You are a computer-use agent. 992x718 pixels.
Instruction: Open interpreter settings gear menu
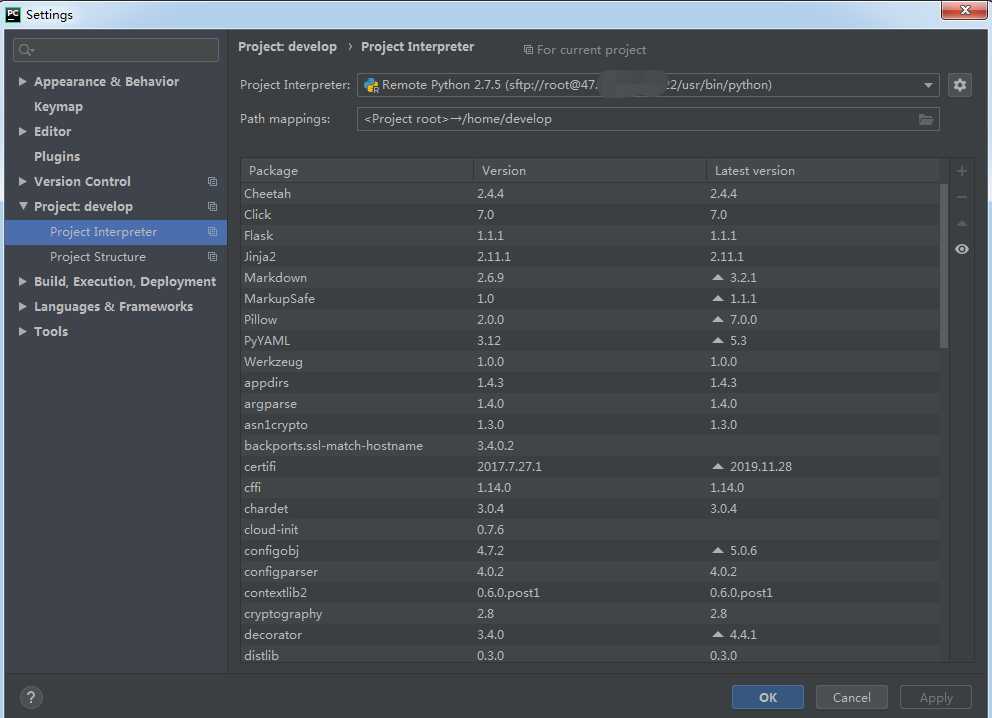pyautogui.click(x=959, y=85)
